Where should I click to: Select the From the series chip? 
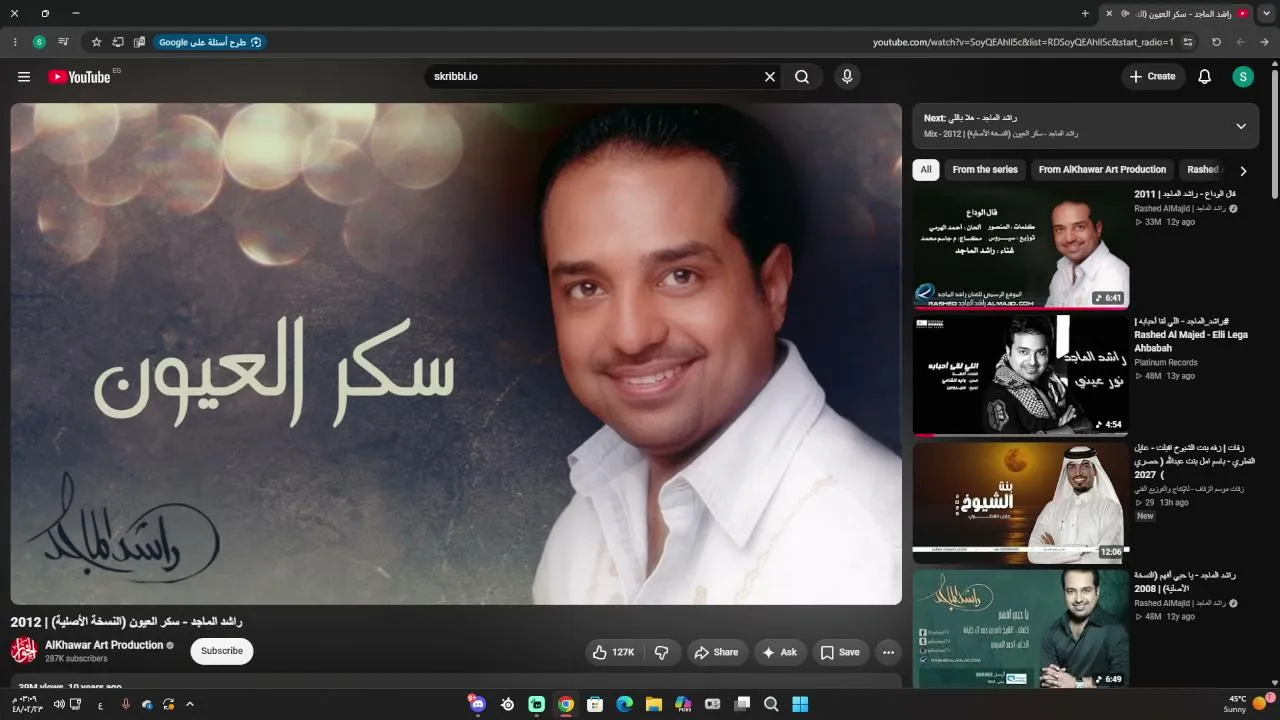(x=985, y=170)
